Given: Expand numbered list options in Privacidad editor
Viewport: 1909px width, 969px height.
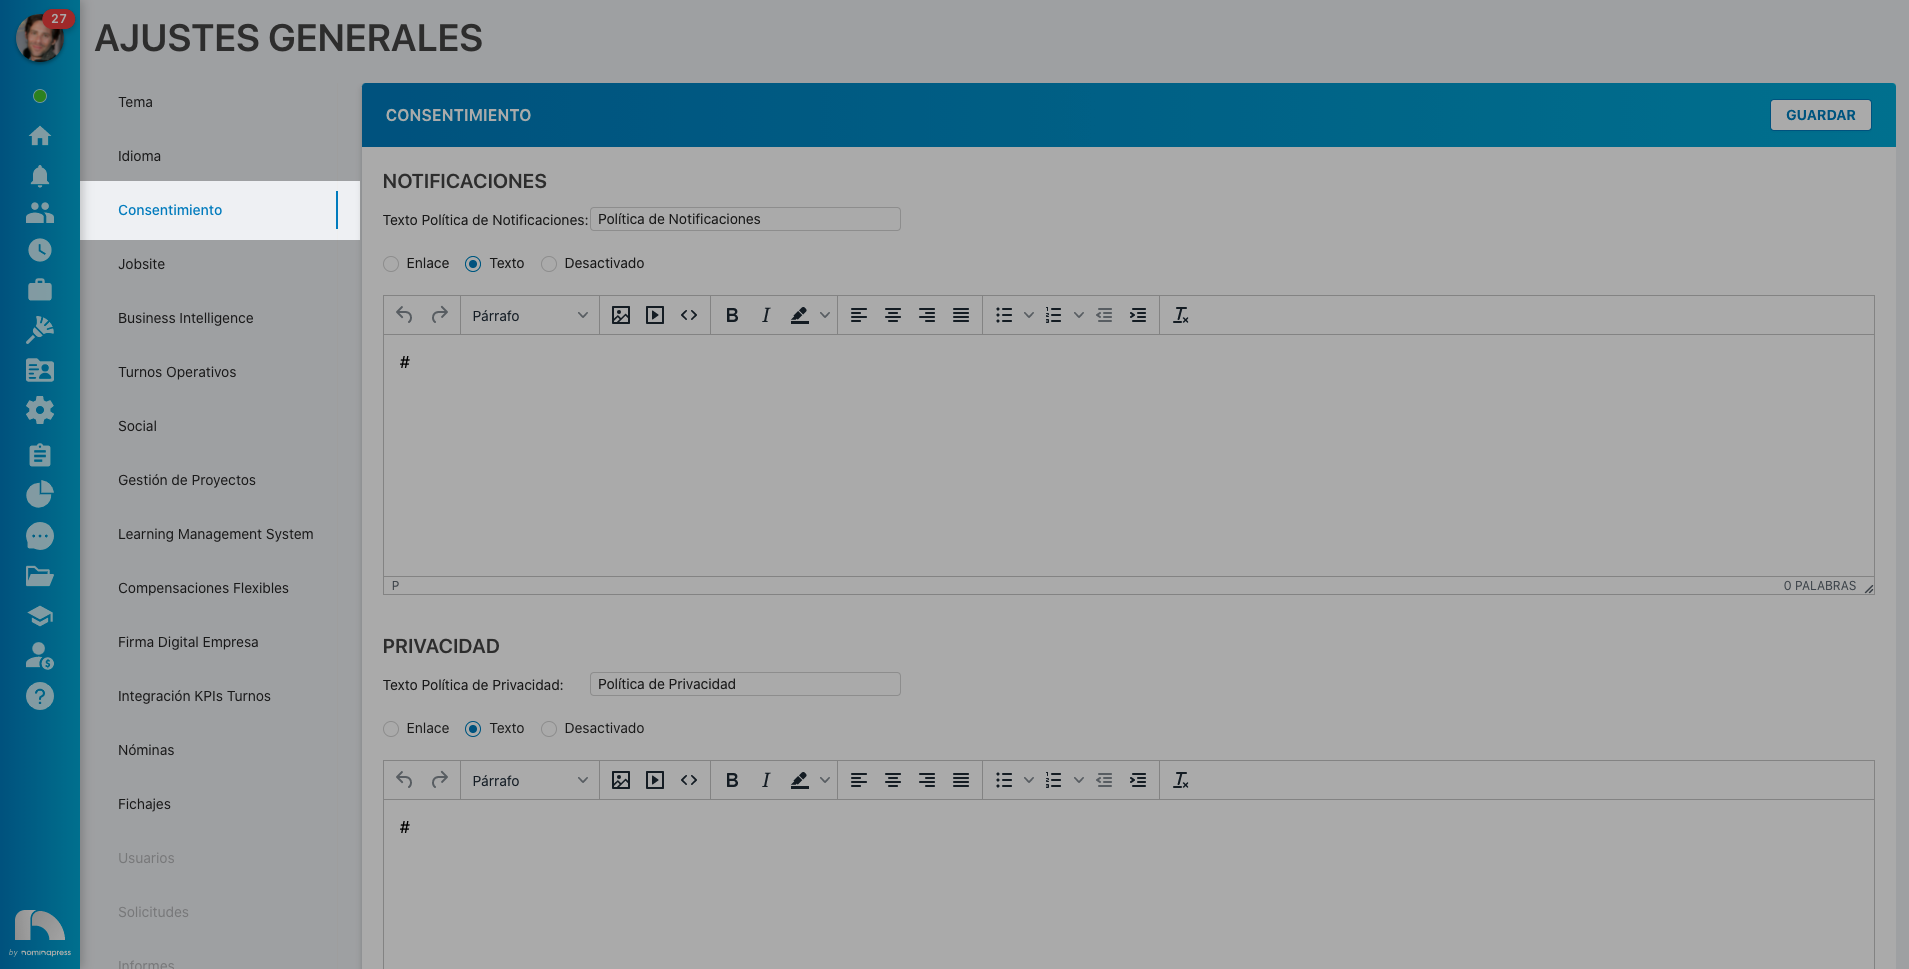Looking at the screenshot, I should [x=1079, y=780].
